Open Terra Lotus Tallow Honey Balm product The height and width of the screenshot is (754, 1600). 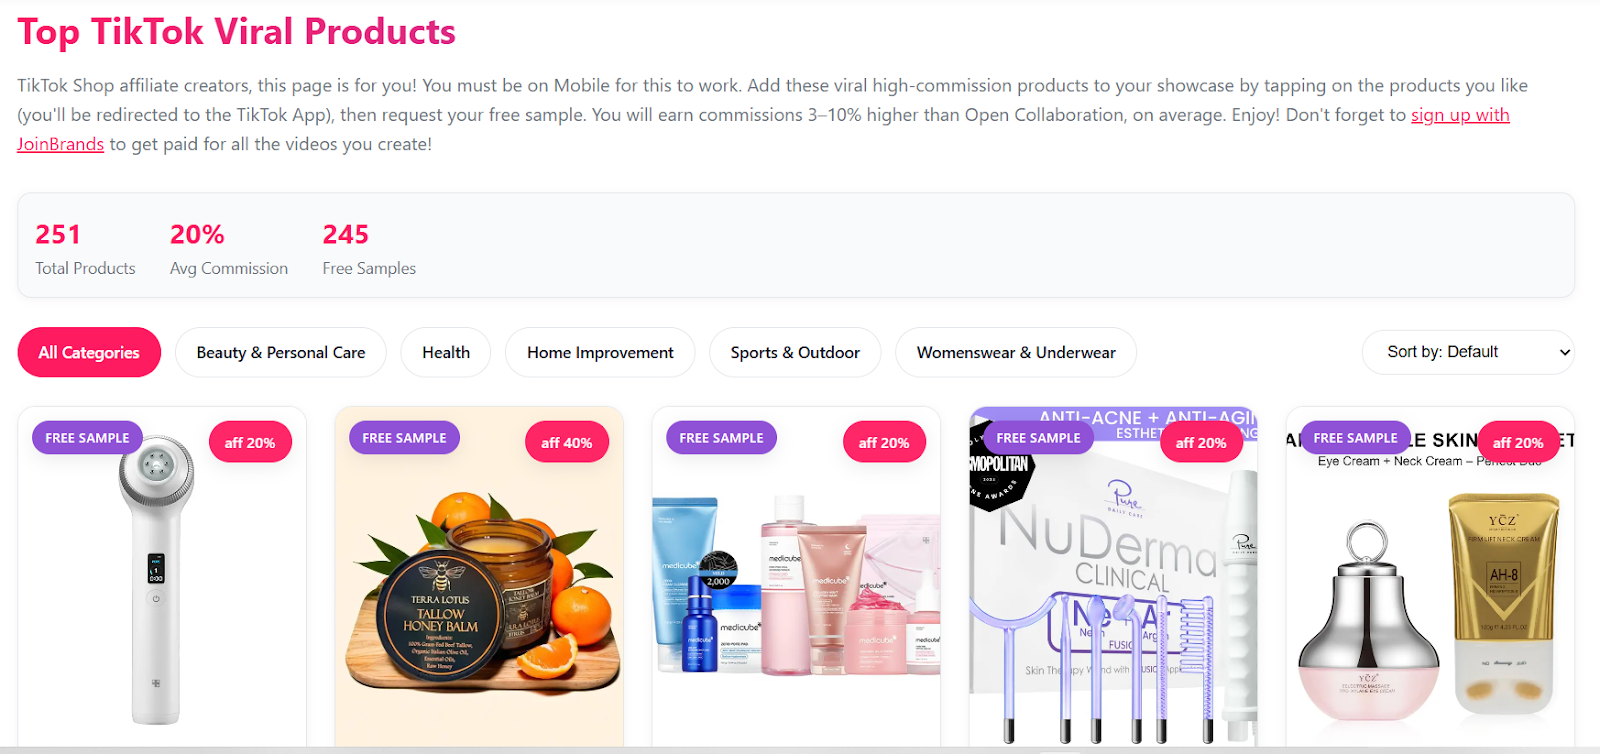click(479, 580)
